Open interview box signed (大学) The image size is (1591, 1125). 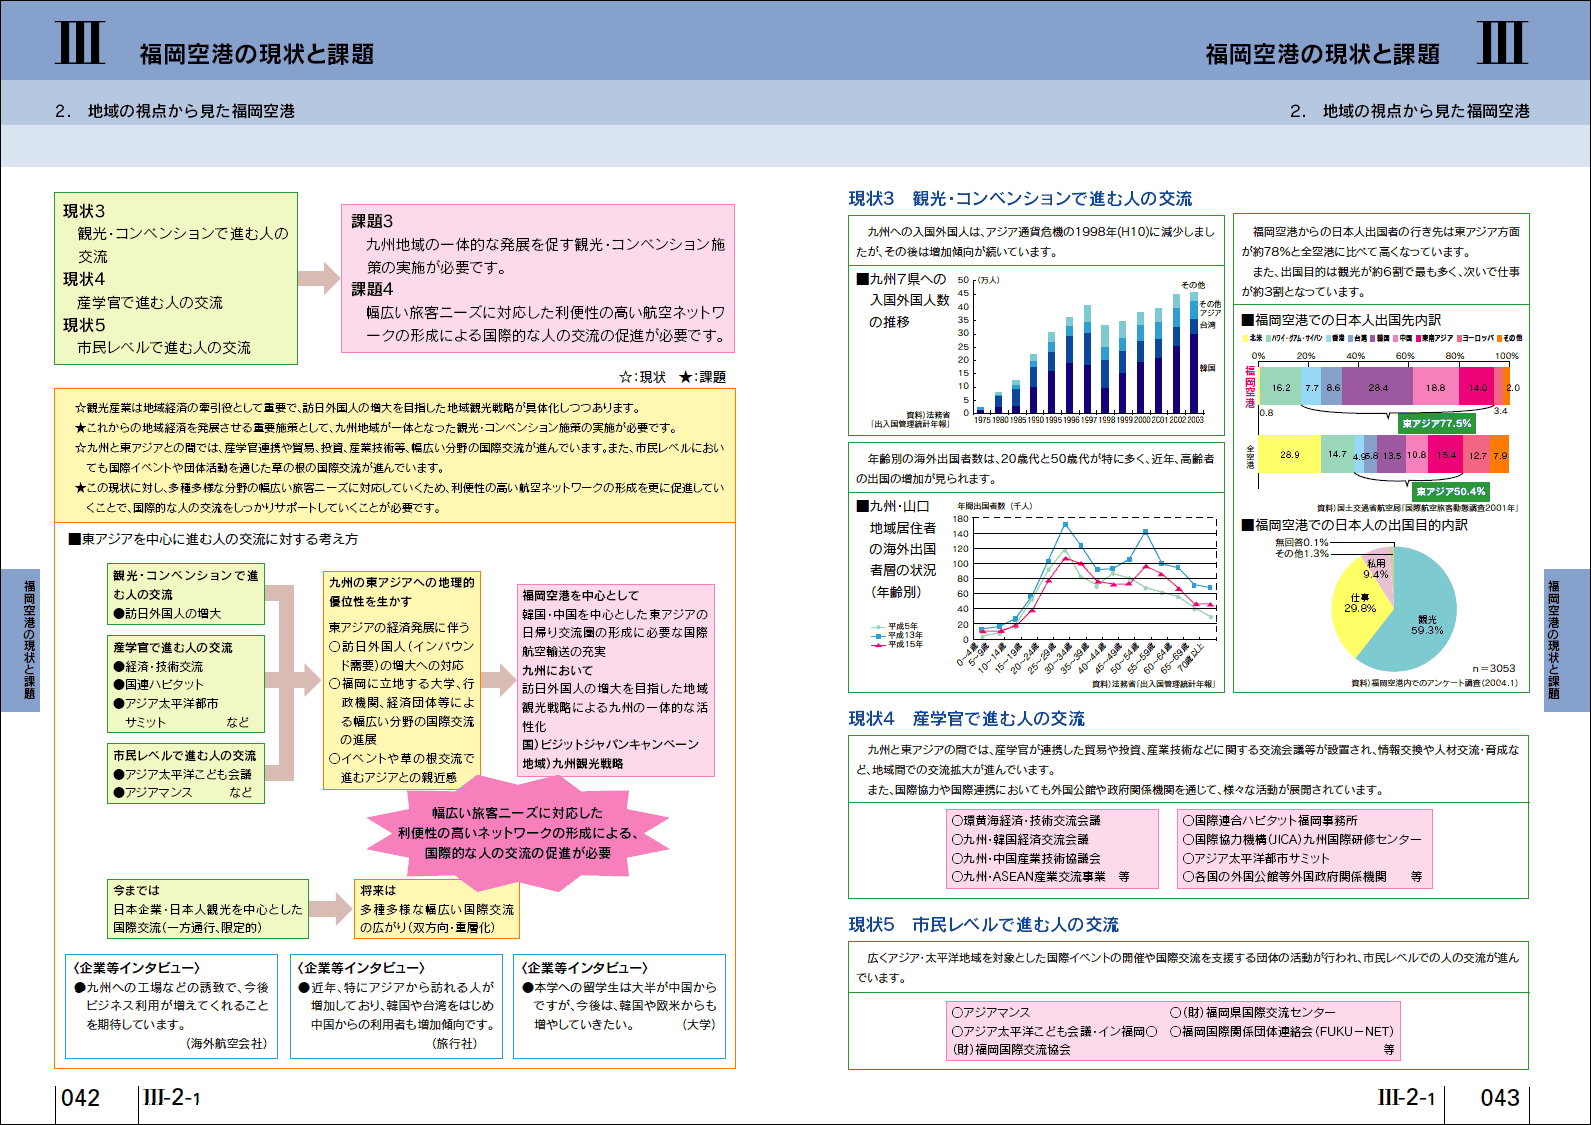pyautogui.click(x=619, y=1006)
